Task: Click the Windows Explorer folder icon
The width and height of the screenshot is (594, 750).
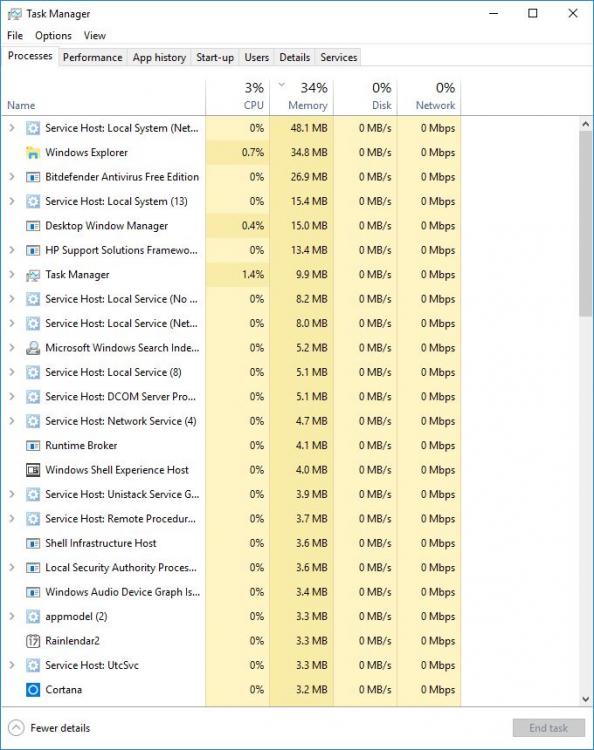Action: pos(33,153)
